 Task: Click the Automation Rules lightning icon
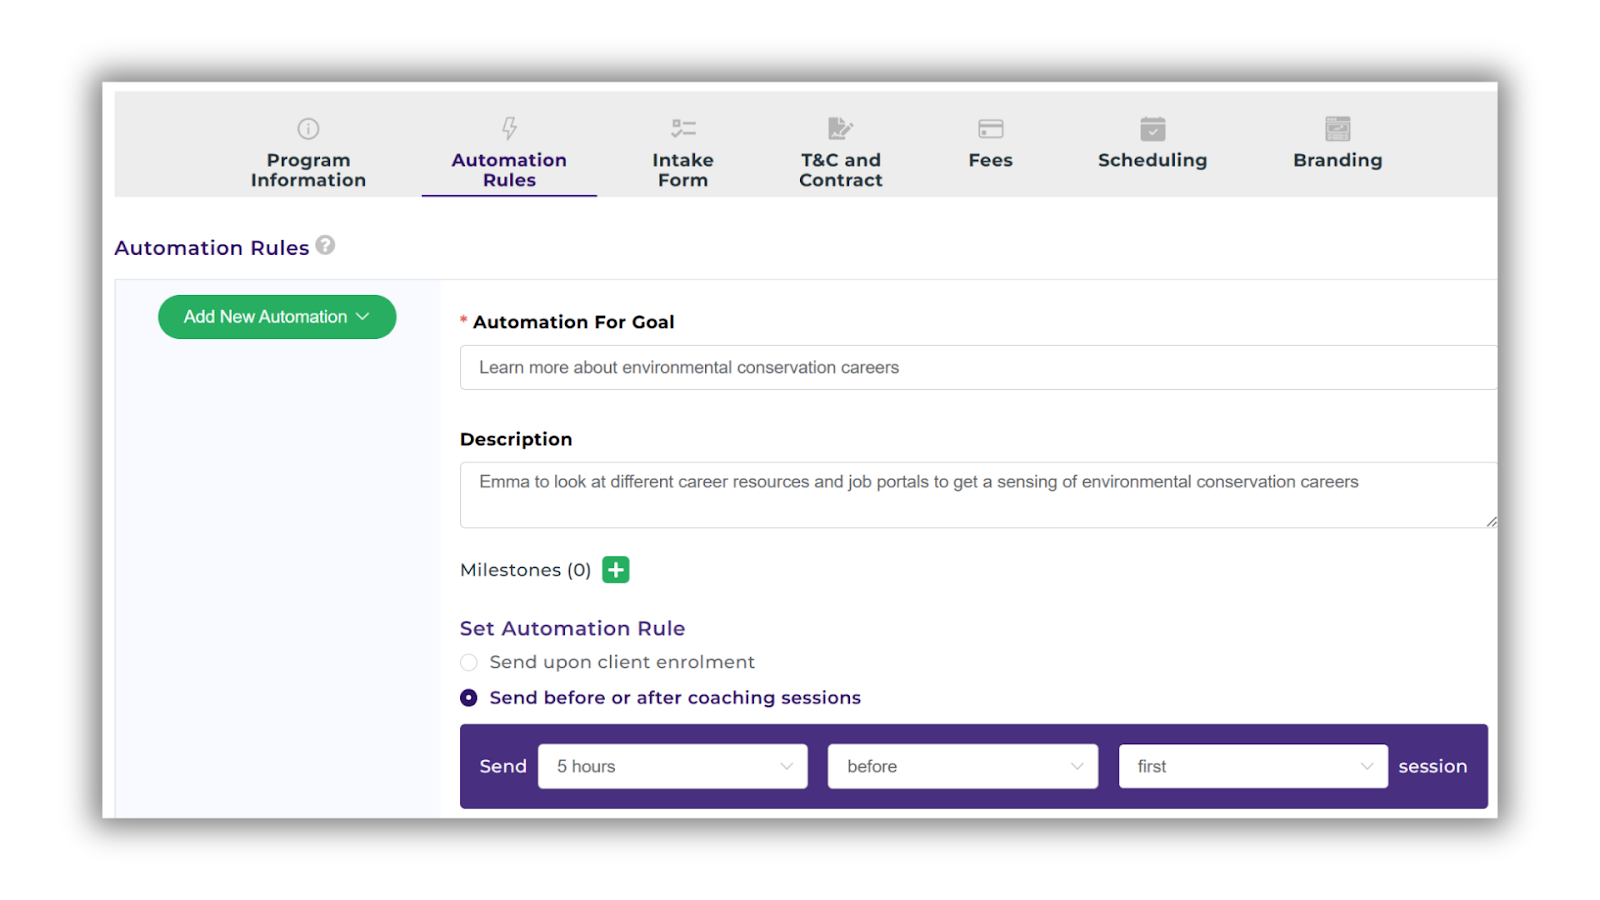(509, 126)
